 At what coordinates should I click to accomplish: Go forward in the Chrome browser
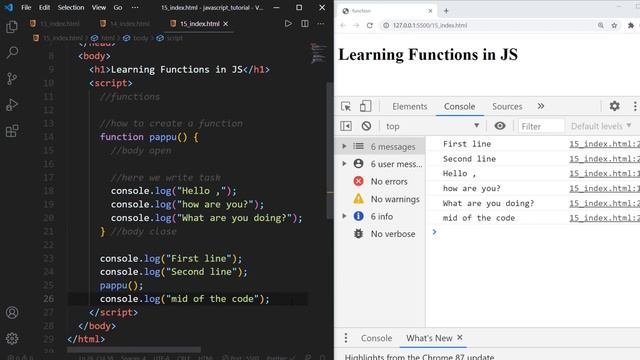click(356, 25)
